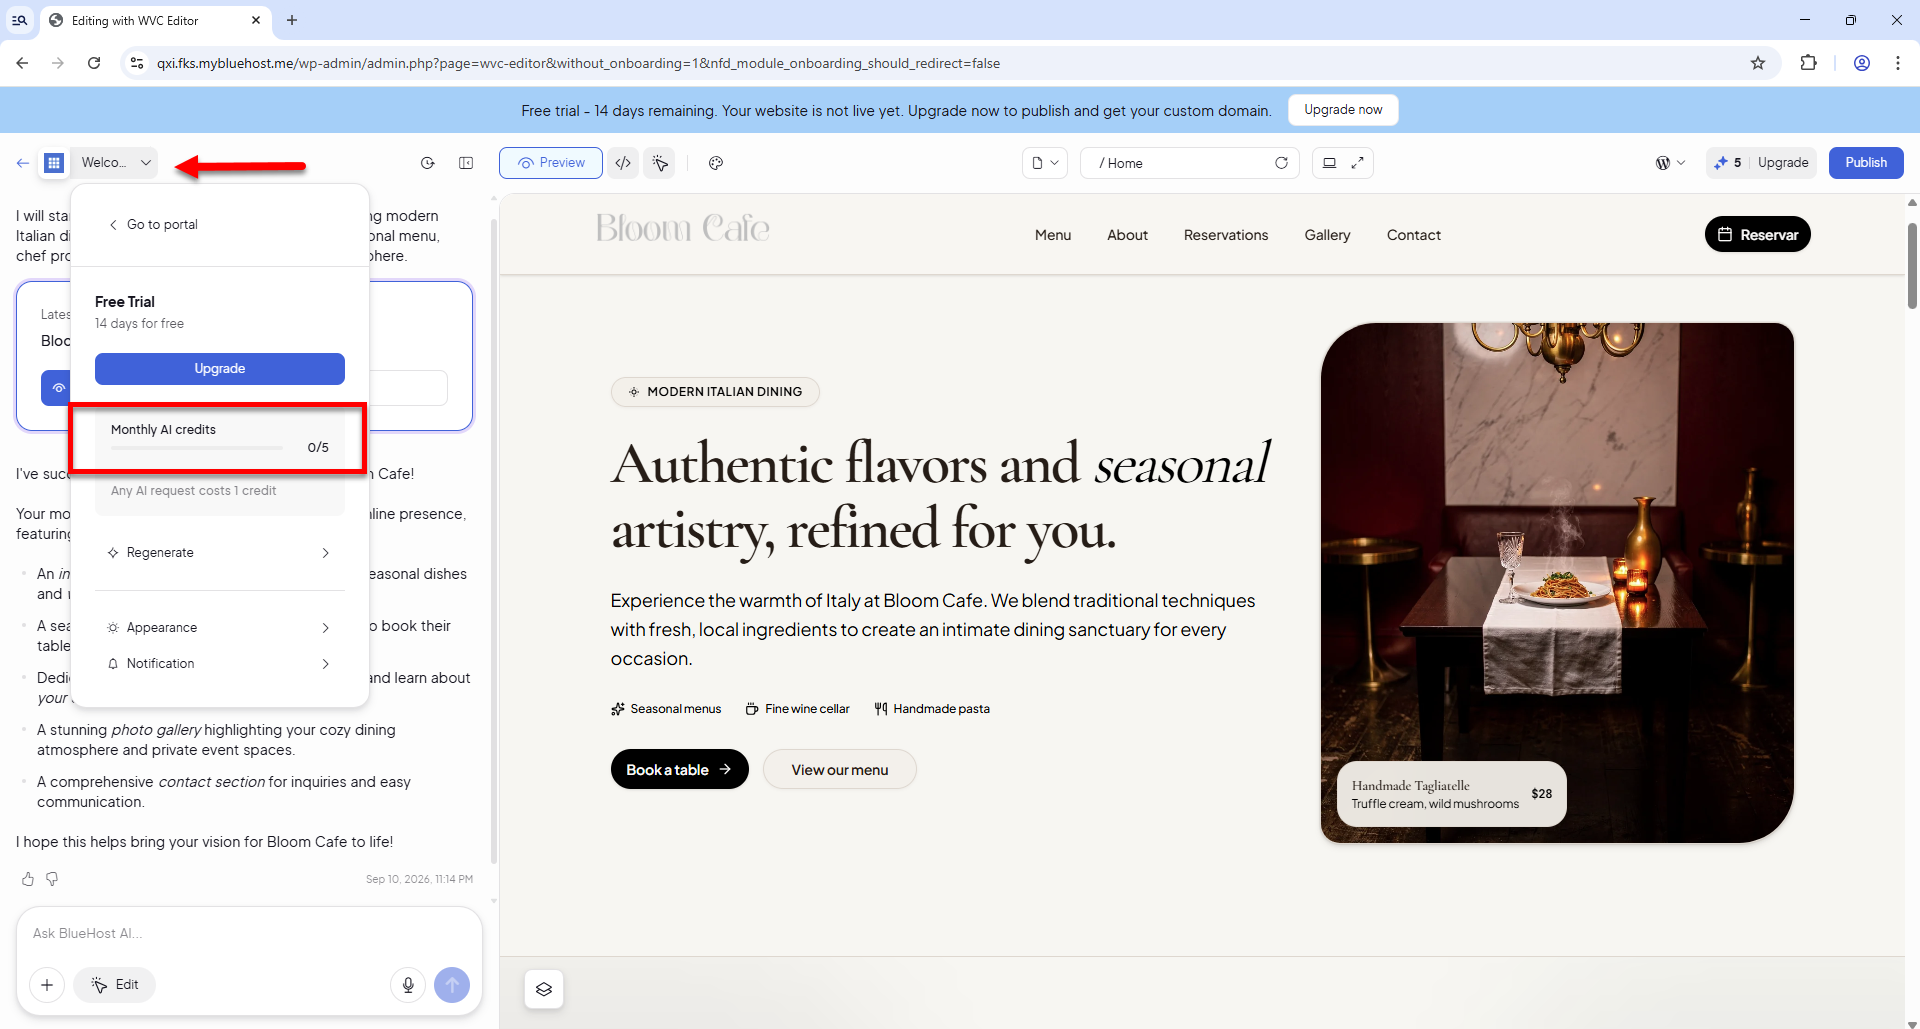Expand the Welco... site dropdown
1920x1029 pixels.
(115, 163)
